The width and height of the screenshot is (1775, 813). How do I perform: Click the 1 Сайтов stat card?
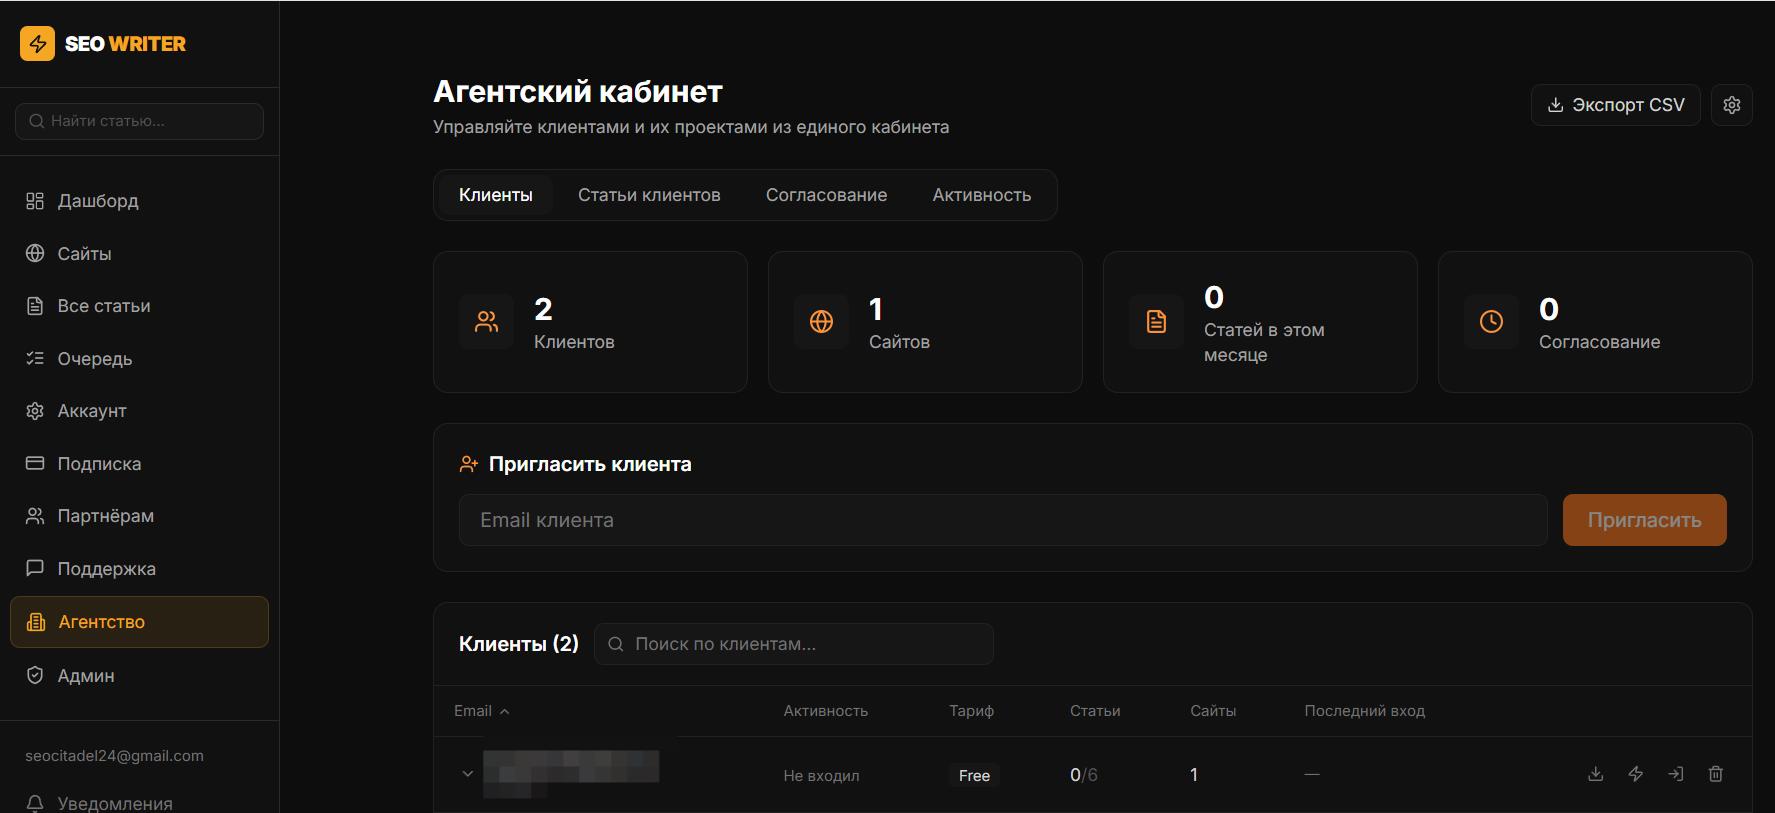(x=925, y=322)
